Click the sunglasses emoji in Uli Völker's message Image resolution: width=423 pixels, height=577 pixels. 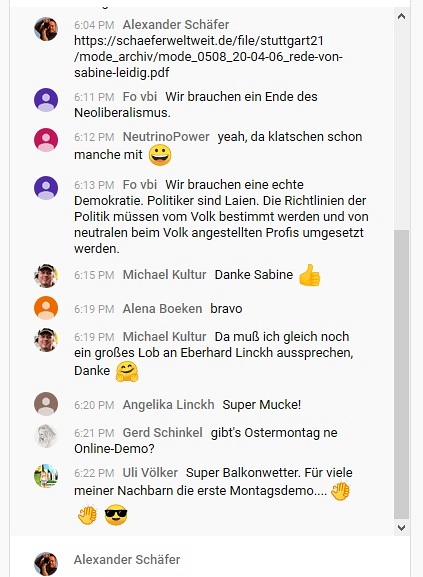tap(116, 514)
